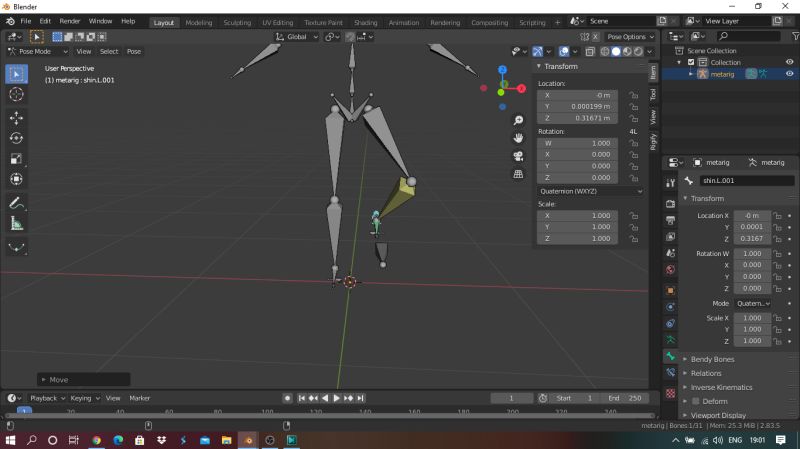The image size is (800, 449).
Task: Toggle the X-ray view button
Action: pyautogui.click(x=590, y=52)
